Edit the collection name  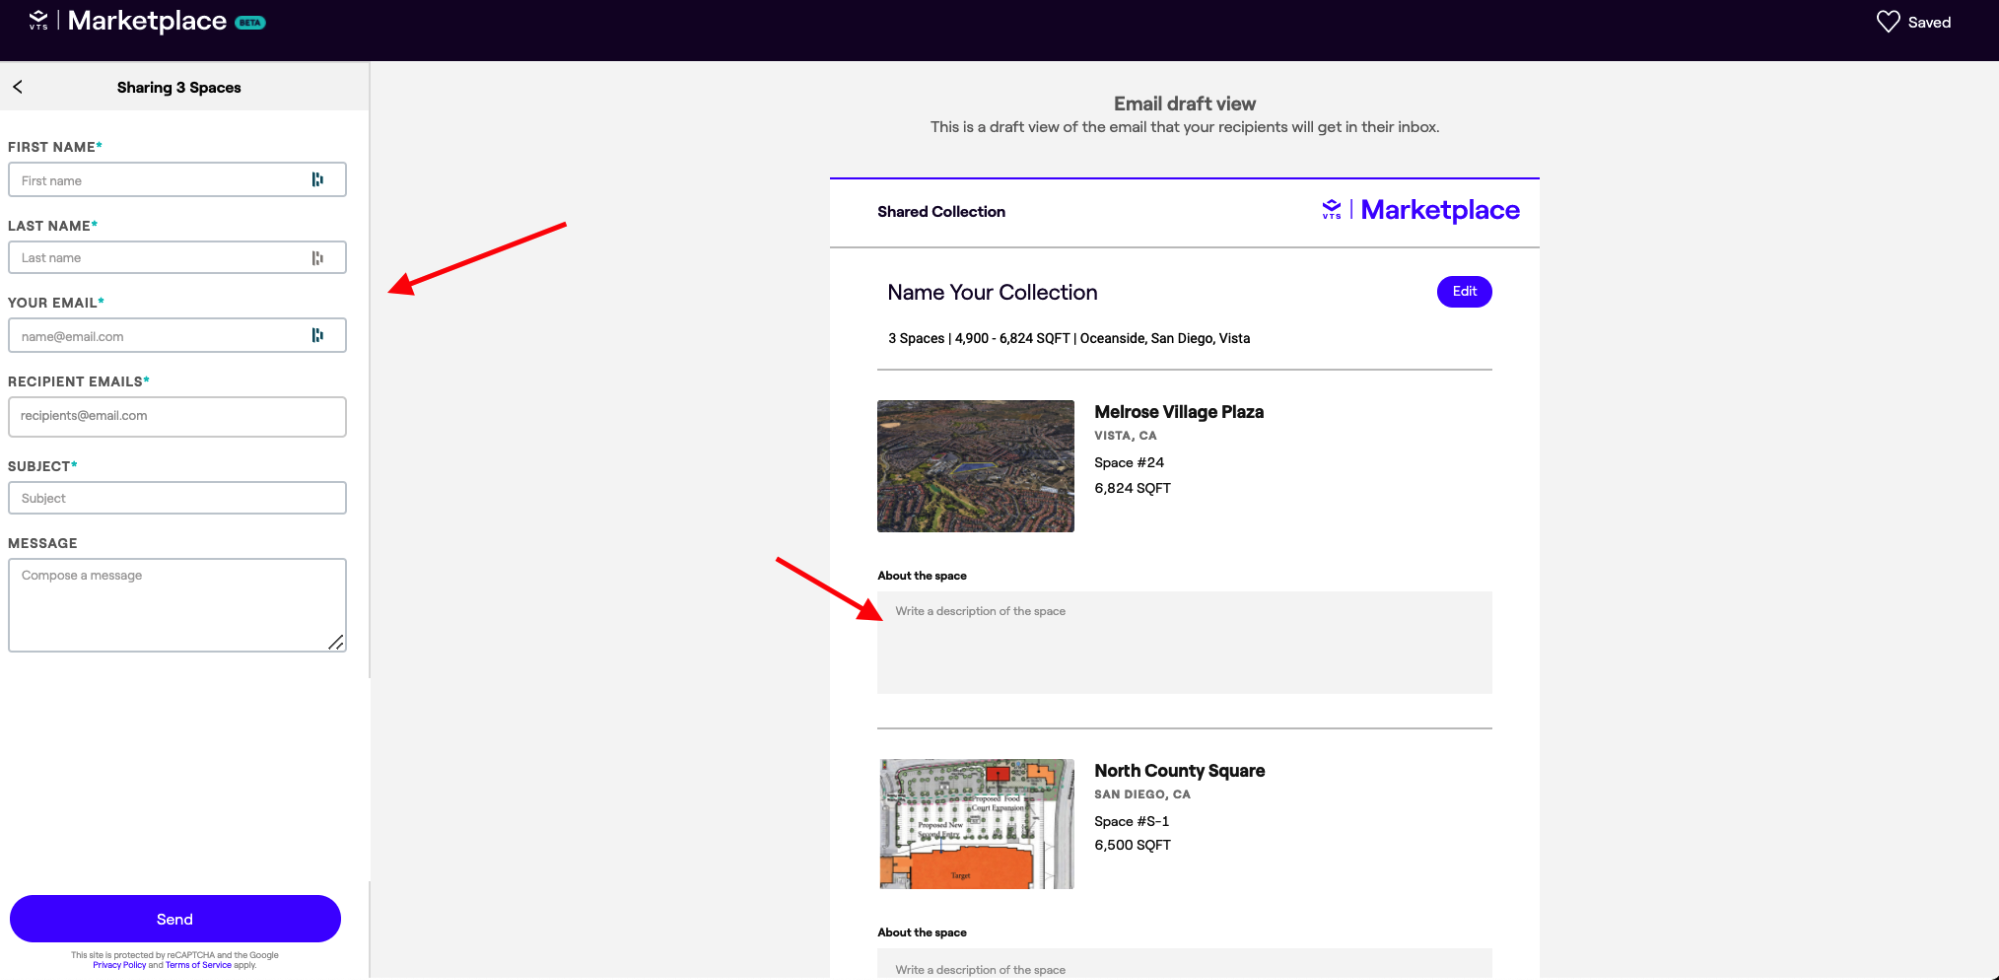tap(1464, 292)
